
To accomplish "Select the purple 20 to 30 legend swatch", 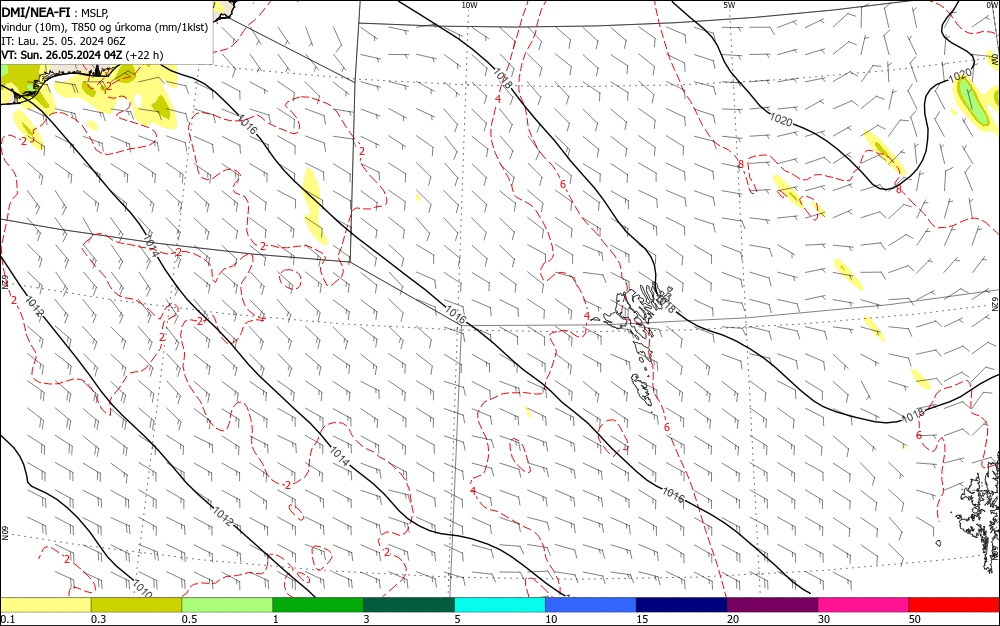I will (x=772, y=605).
